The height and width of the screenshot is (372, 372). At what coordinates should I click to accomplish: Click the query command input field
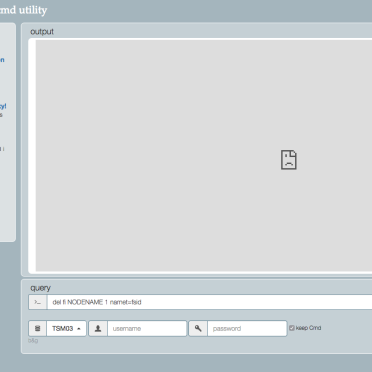coord(209,302)
